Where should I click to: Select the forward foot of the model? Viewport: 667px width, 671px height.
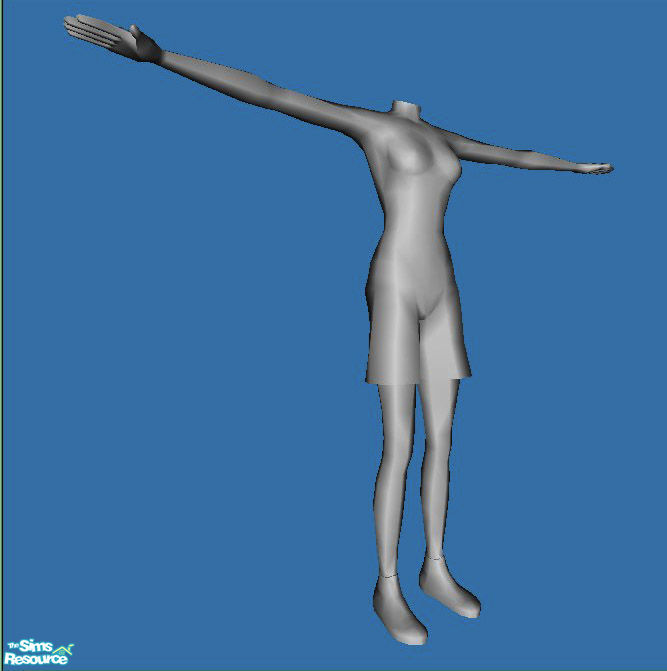[399, 610]
